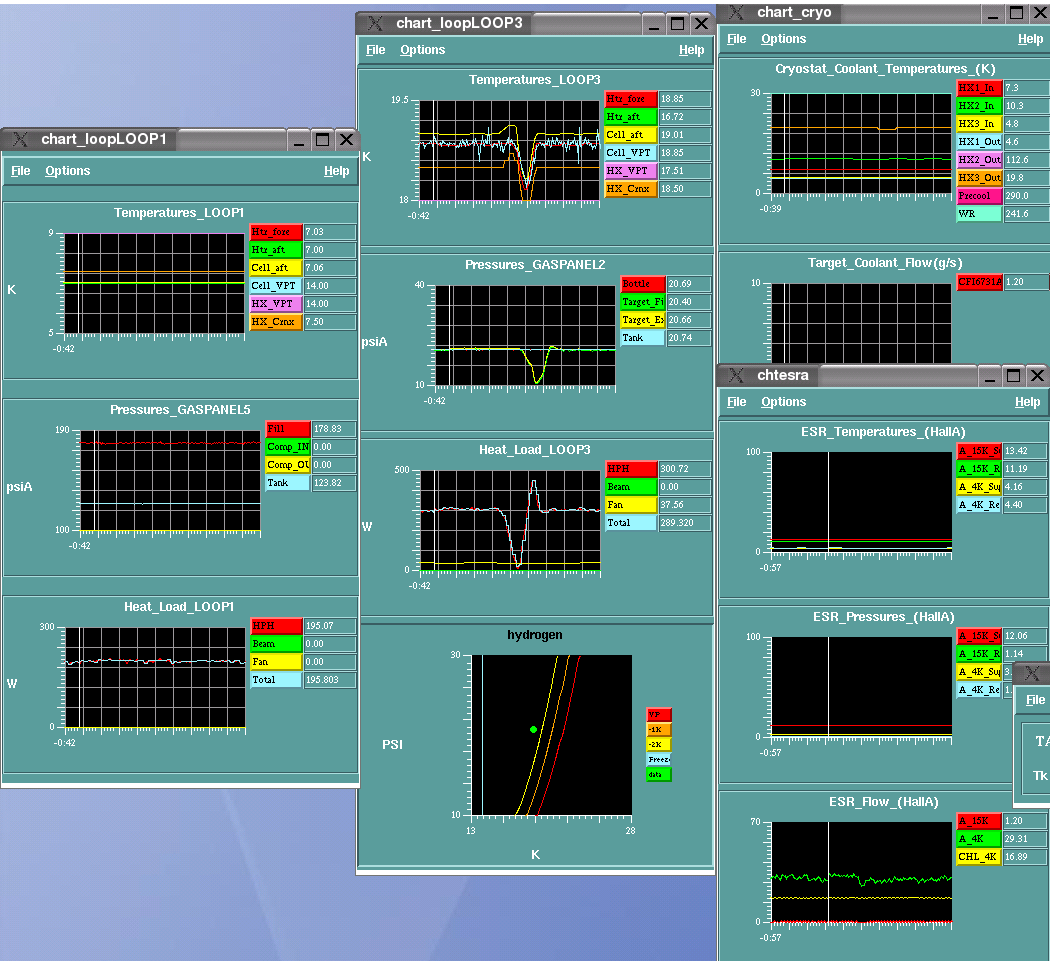Click Freeze swatch in hydrogen legend

coord(659,759)
